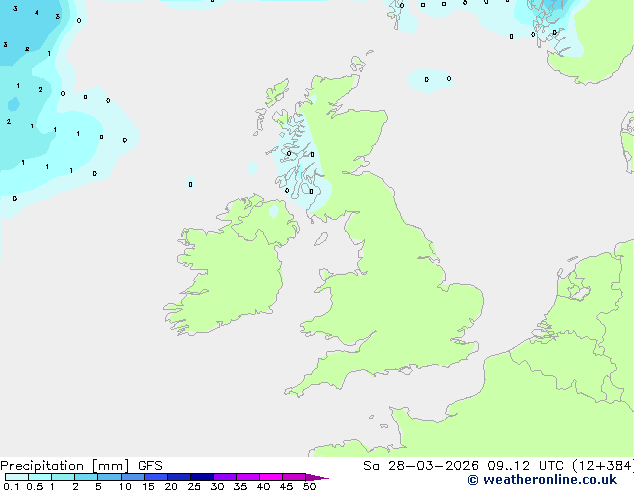This screenshot has height=490, width=634.
Task: Click the weatheronline.co.uk copyright link
Action: pos(542,480)
